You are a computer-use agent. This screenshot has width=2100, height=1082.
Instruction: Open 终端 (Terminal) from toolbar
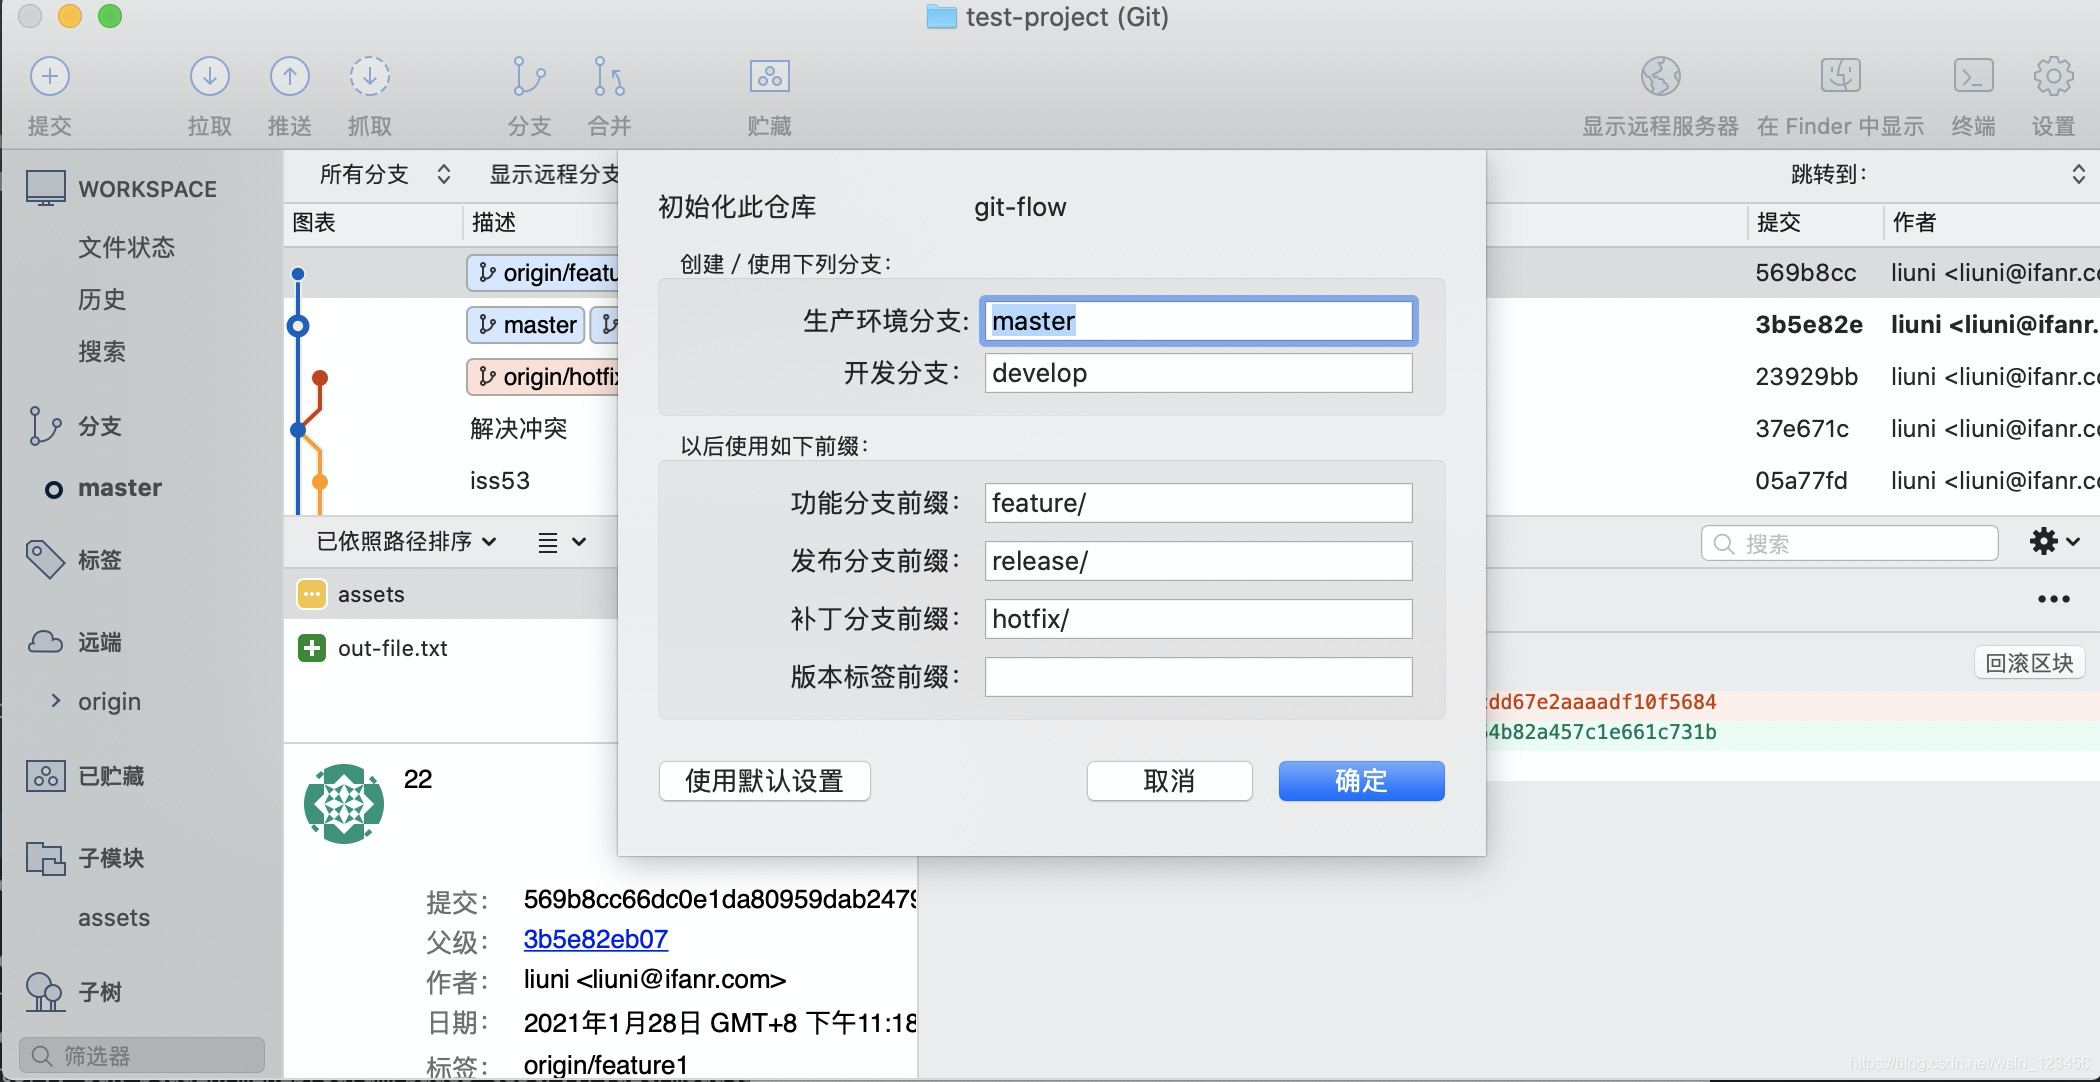coord(1973,77)
